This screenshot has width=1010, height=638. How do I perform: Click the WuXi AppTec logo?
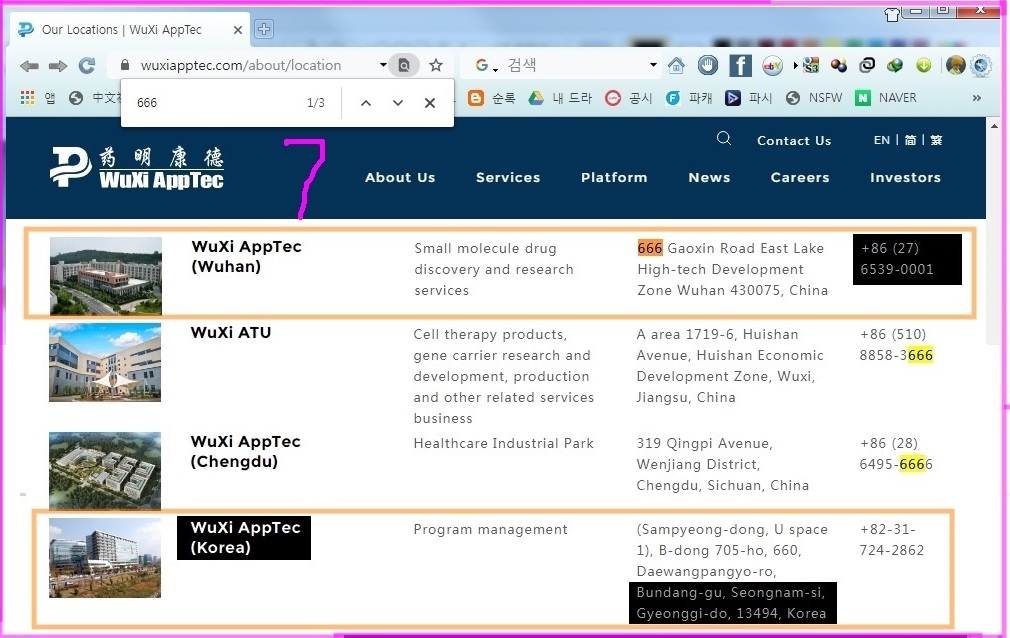(x=137, y=168)
